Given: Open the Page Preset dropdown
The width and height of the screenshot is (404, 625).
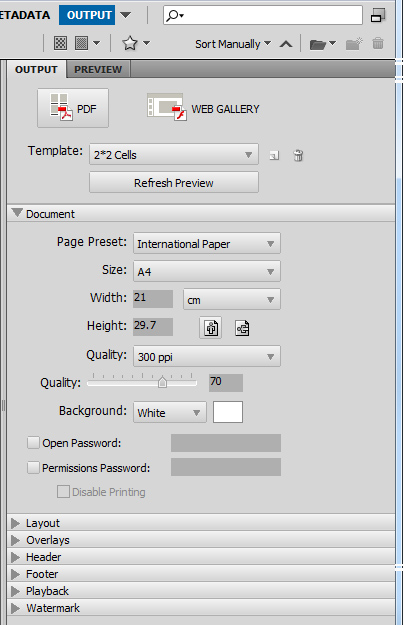Looking at the screenshot, I should tap(207, 243).
